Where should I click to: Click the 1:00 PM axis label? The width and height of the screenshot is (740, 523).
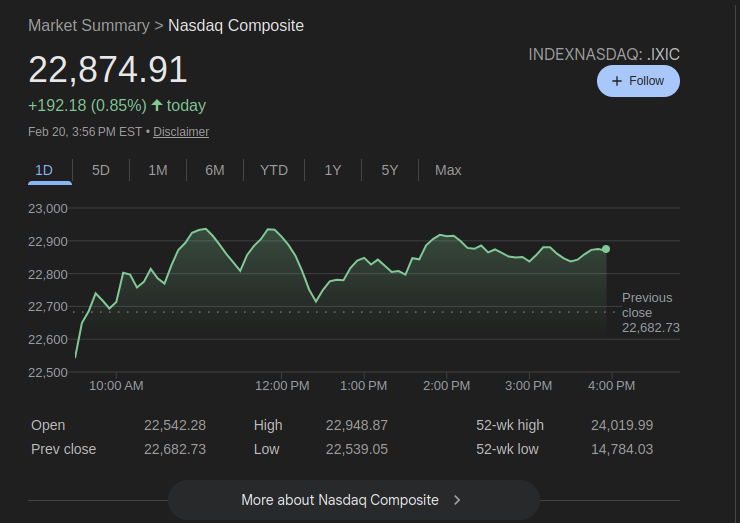pos(363,386)
